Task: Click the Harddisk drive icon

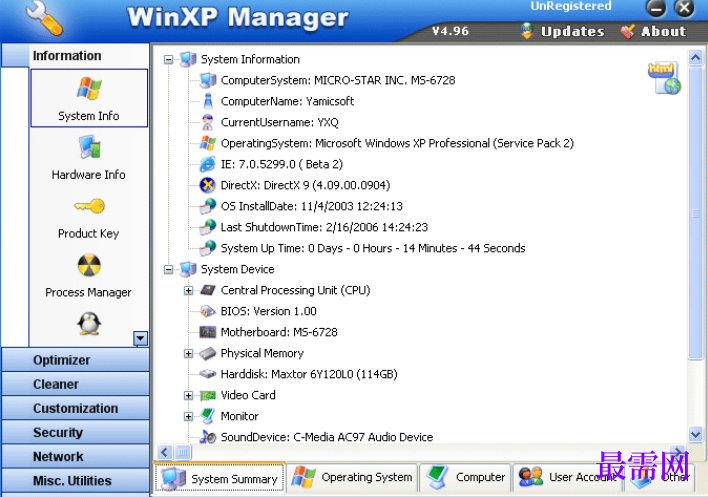Action: coord(208,374)
